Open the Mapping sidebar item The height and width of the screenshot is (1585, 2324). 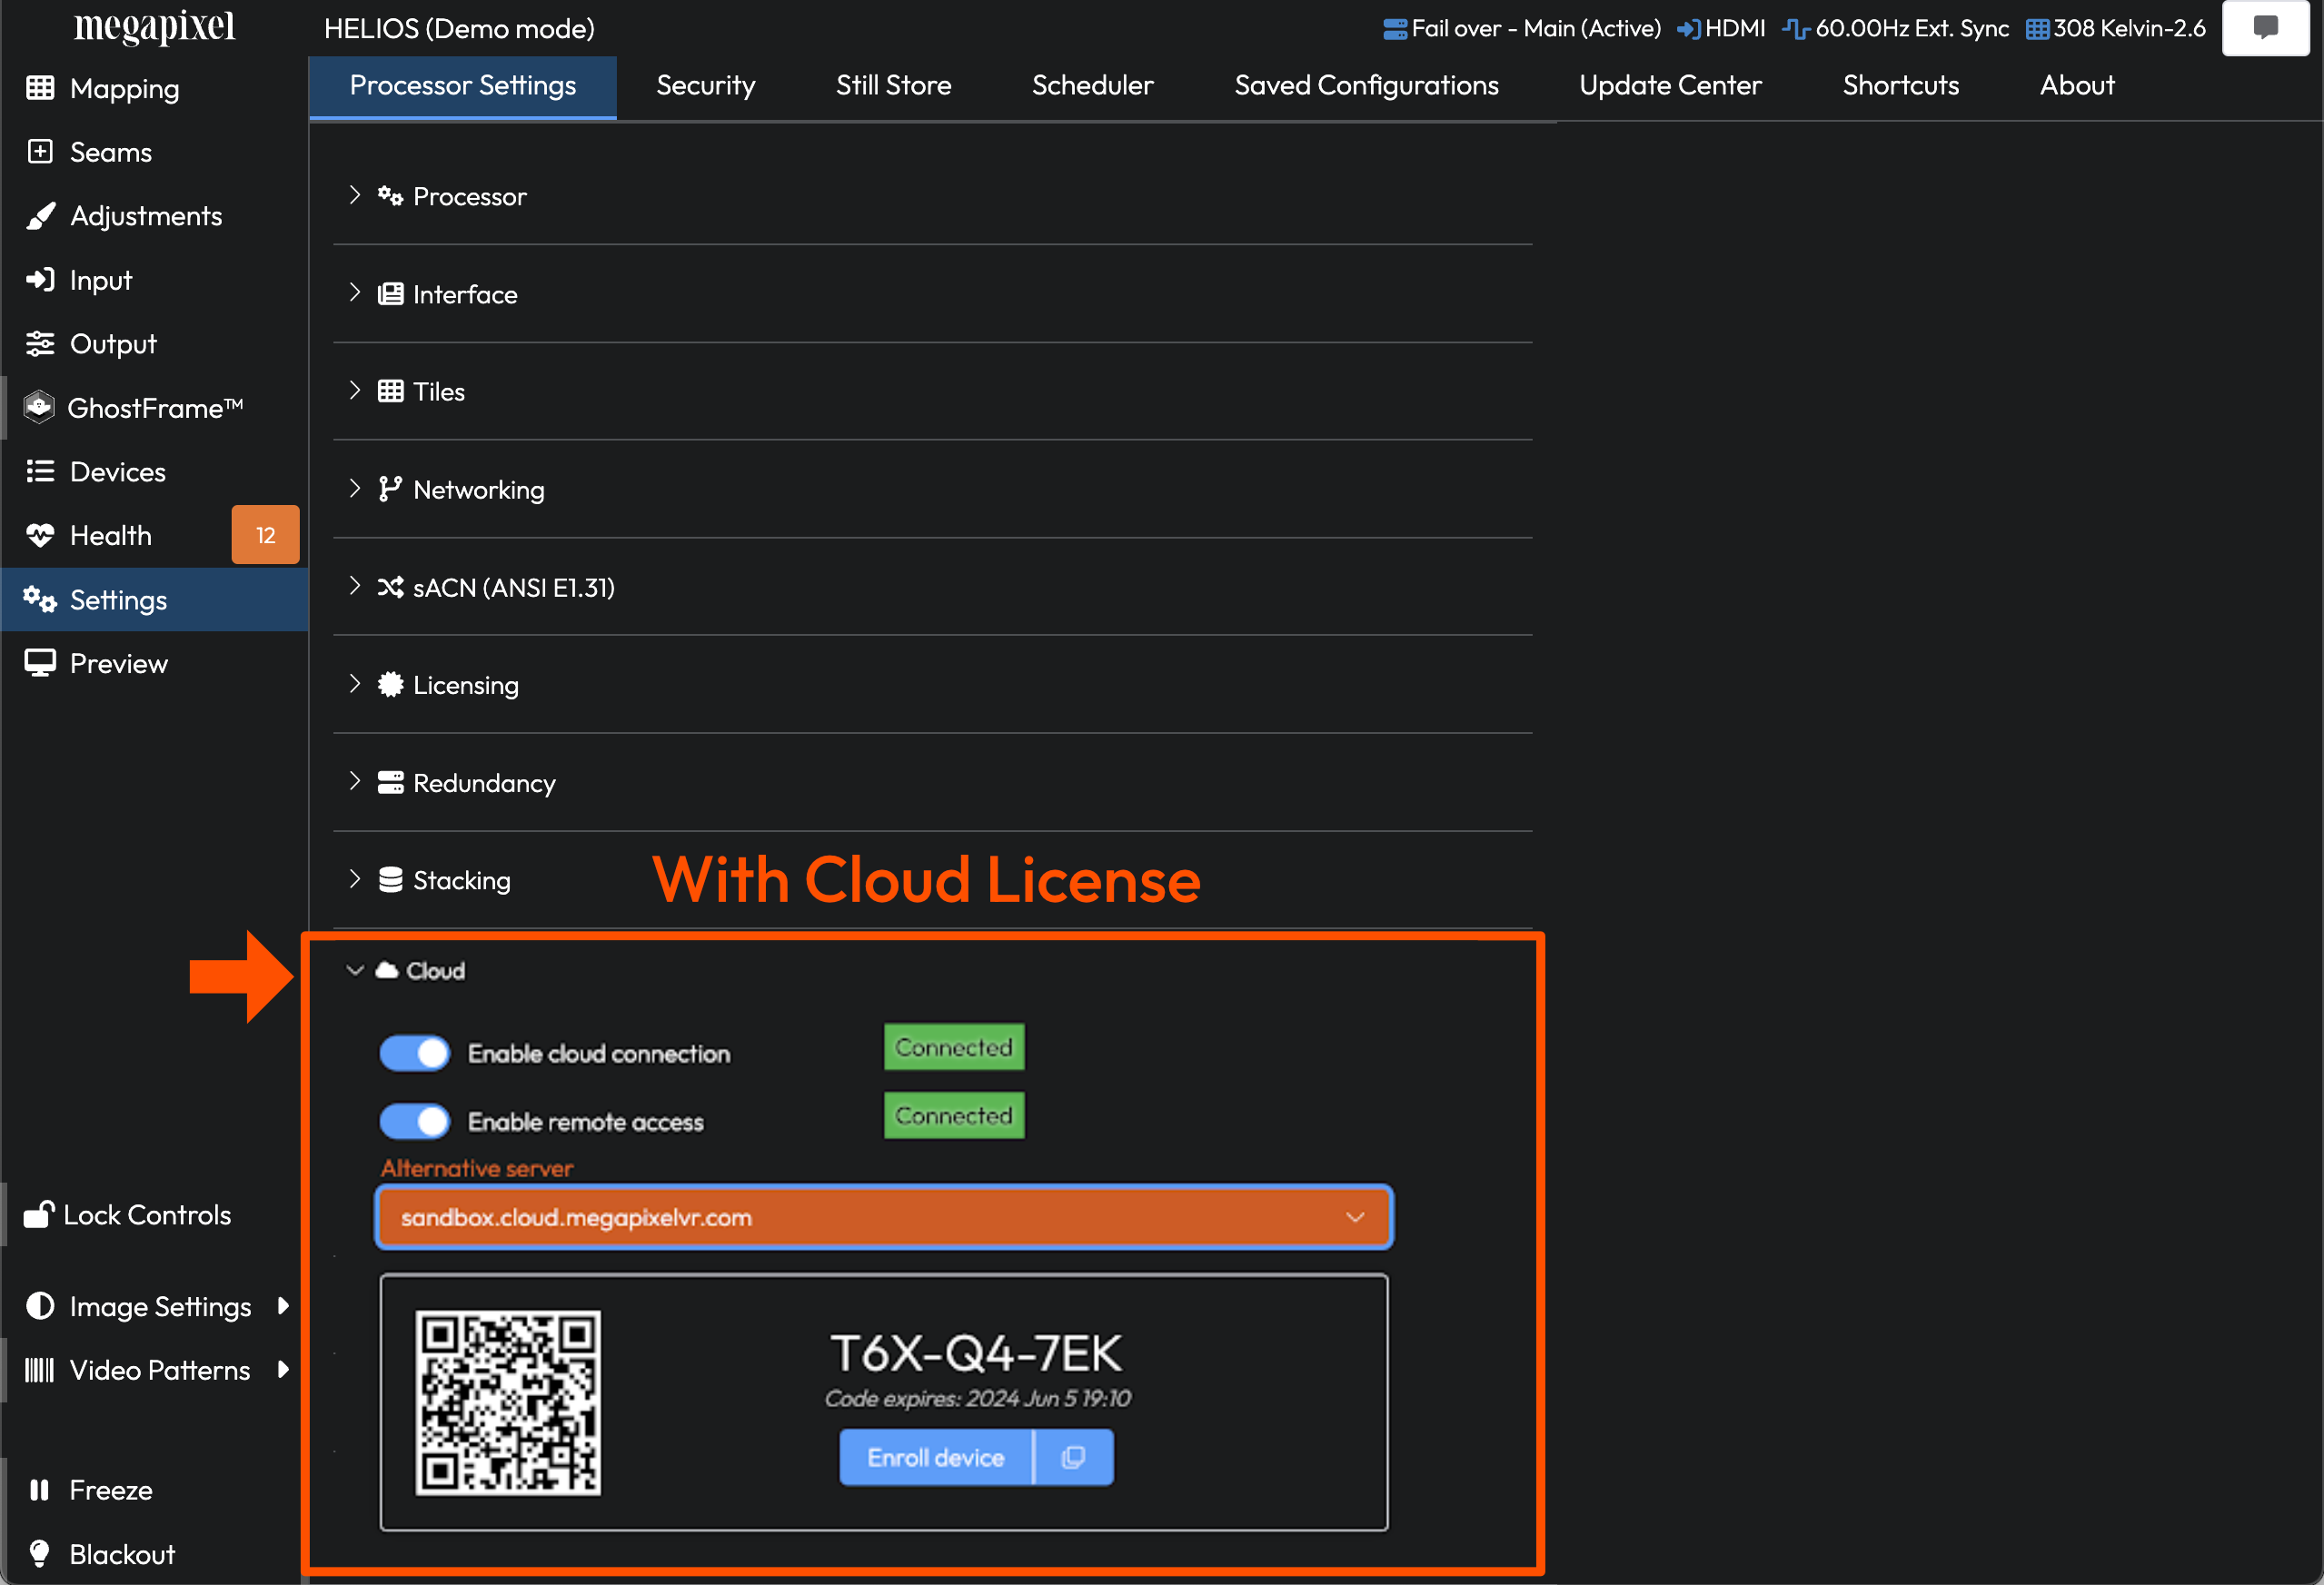pyautogui.click(x=153, y=88)
